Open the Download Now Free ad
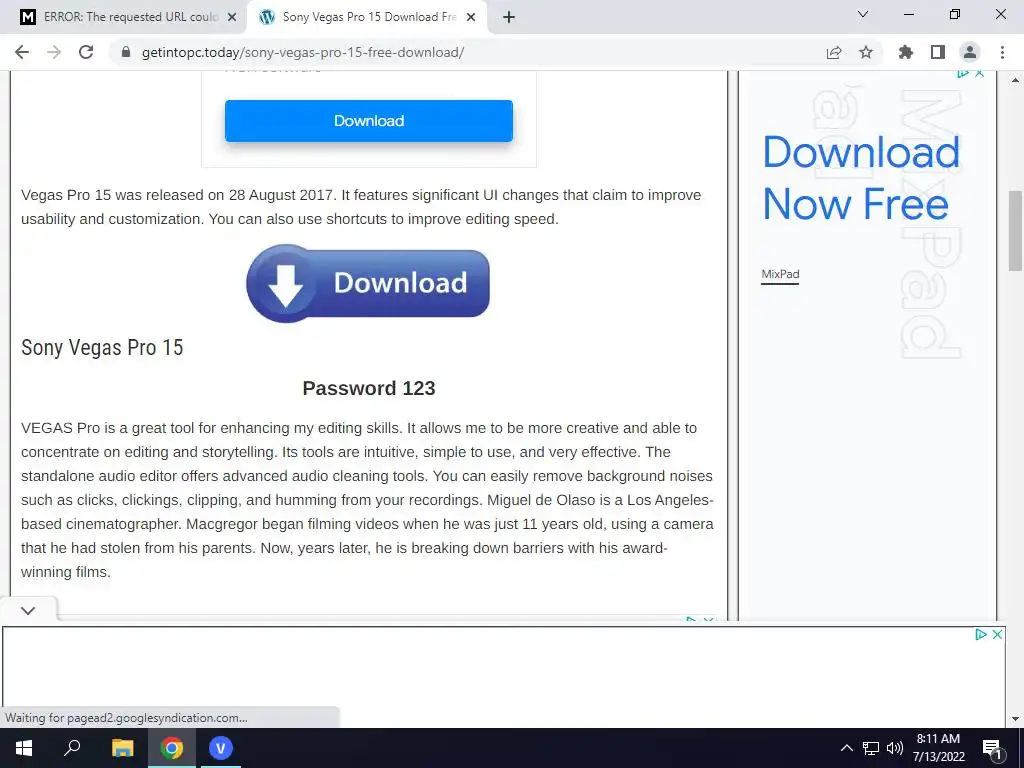This screenshot has height=768, width=1024. (x=861, y=178)
